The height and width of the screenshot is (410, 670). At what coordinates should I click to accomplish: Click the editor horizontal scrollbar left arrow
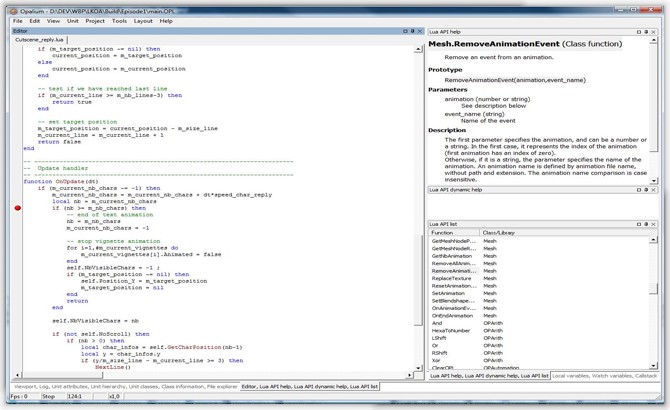click(x=18, y=375)
